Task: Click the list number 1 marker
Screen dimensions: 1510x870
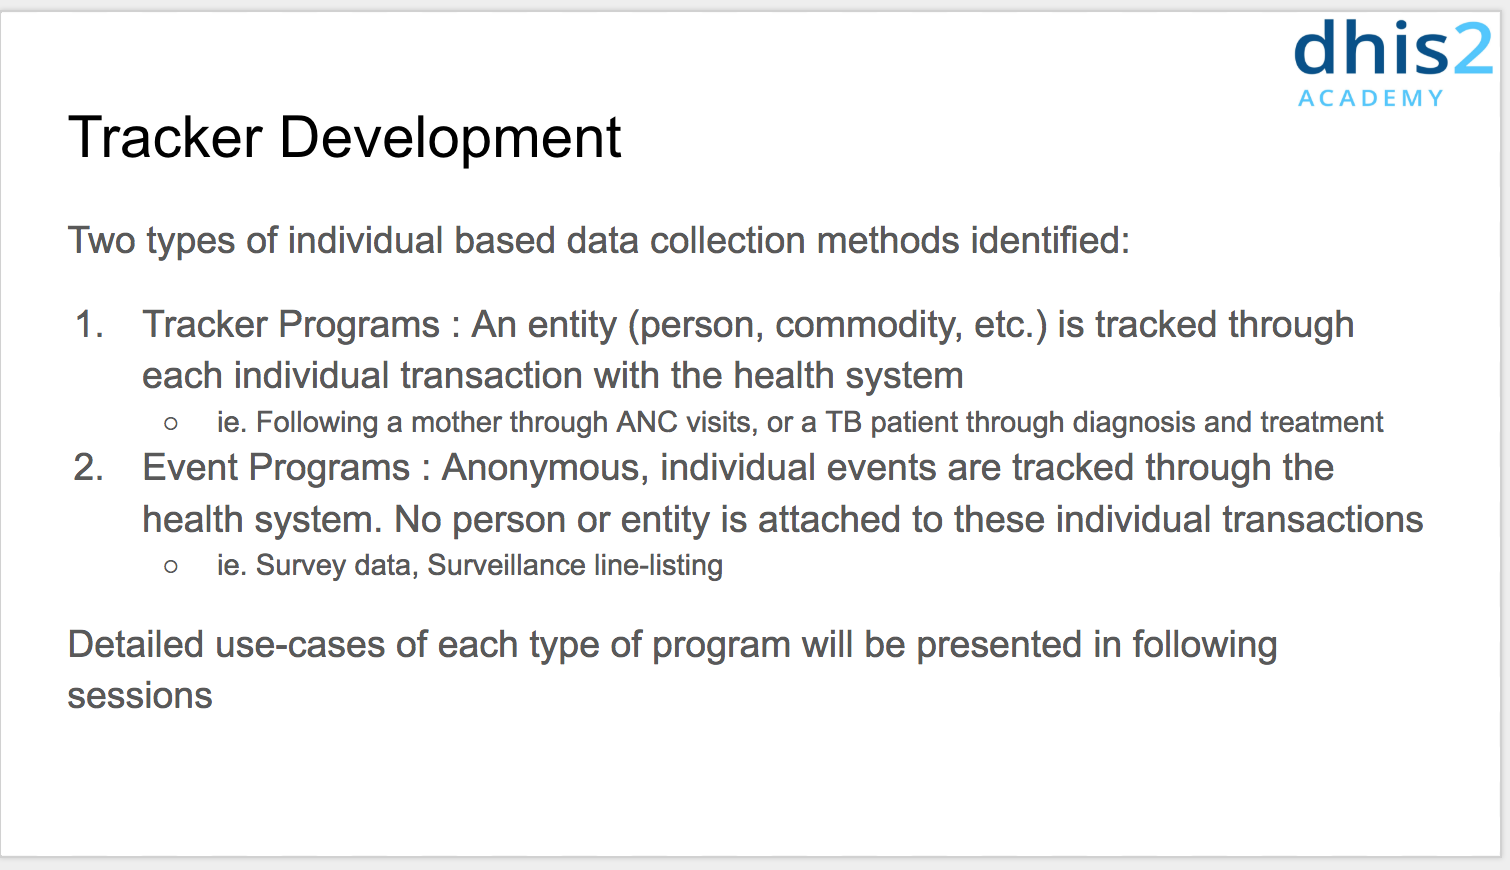Action: (90, 325)
